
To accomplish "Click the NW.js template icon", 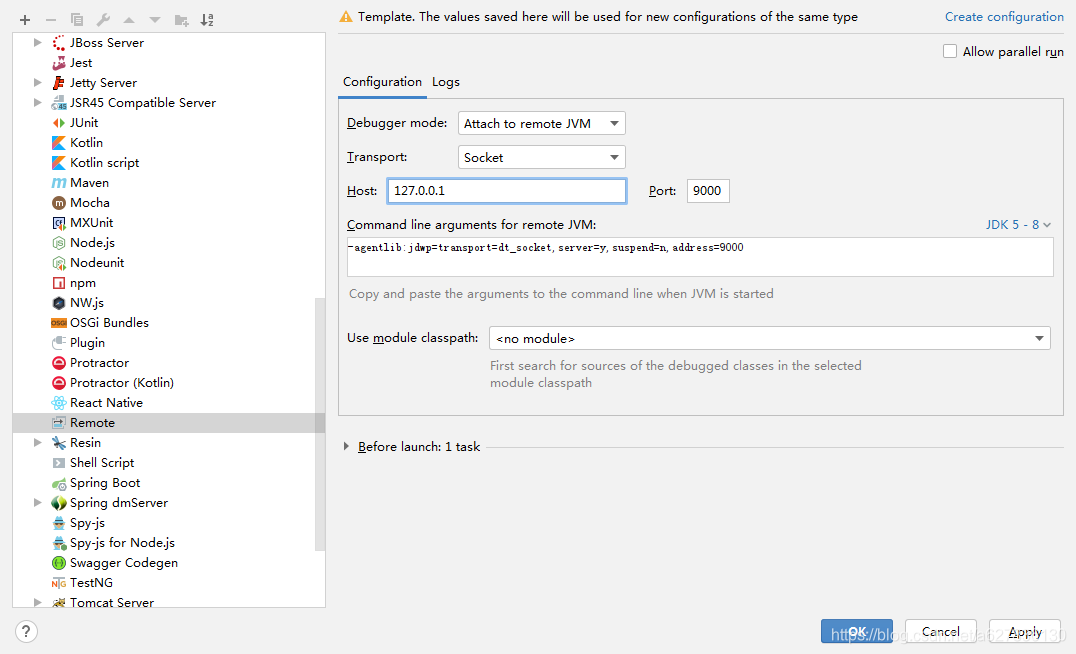I will tap(59, 303).
